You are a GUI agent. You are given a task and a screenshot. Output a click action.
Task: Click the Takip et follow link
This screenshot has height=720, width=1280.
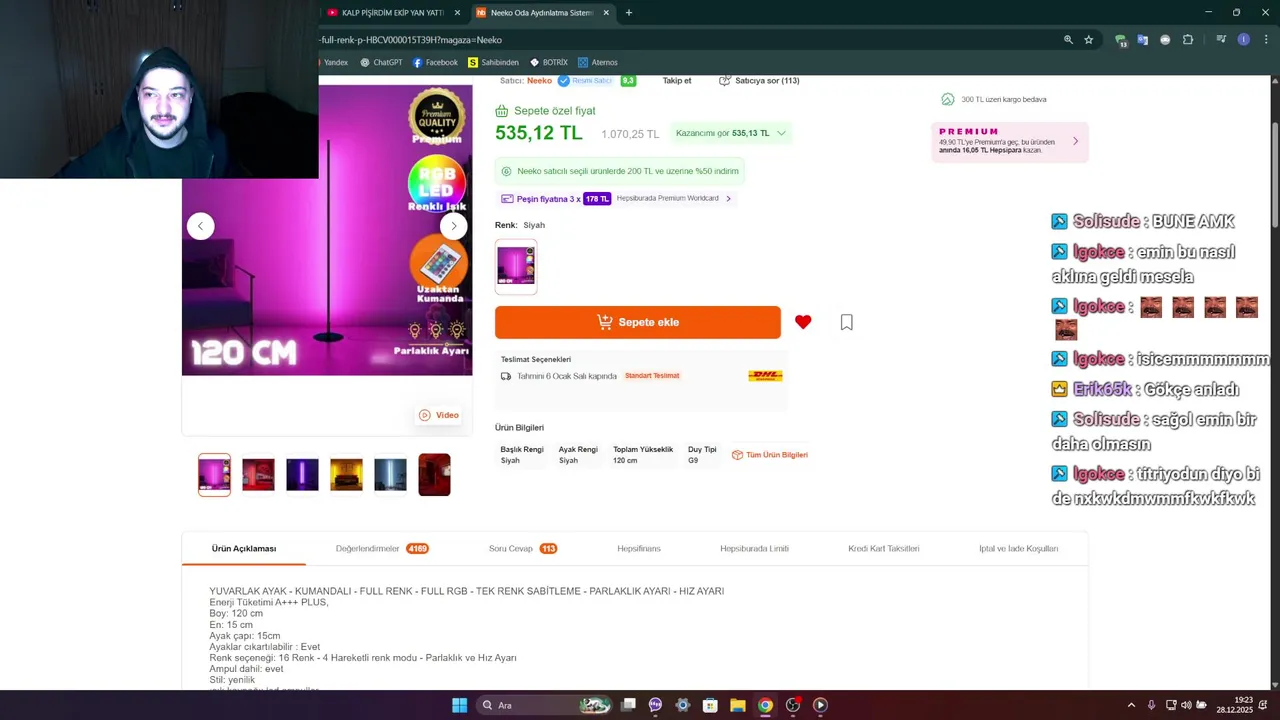pos(677,80)
